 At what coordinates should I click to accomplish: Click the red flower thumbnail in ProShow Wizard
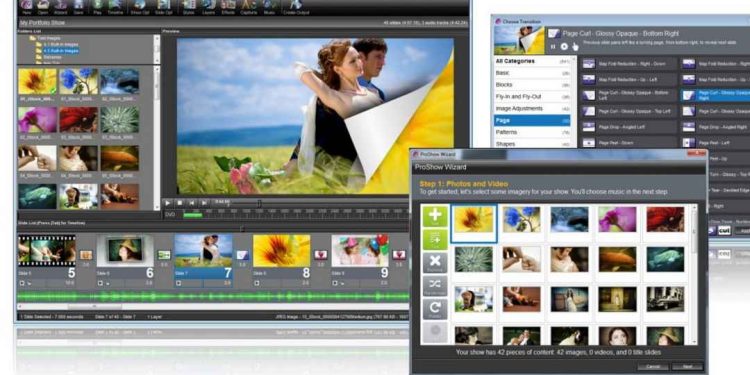[665, 219]
